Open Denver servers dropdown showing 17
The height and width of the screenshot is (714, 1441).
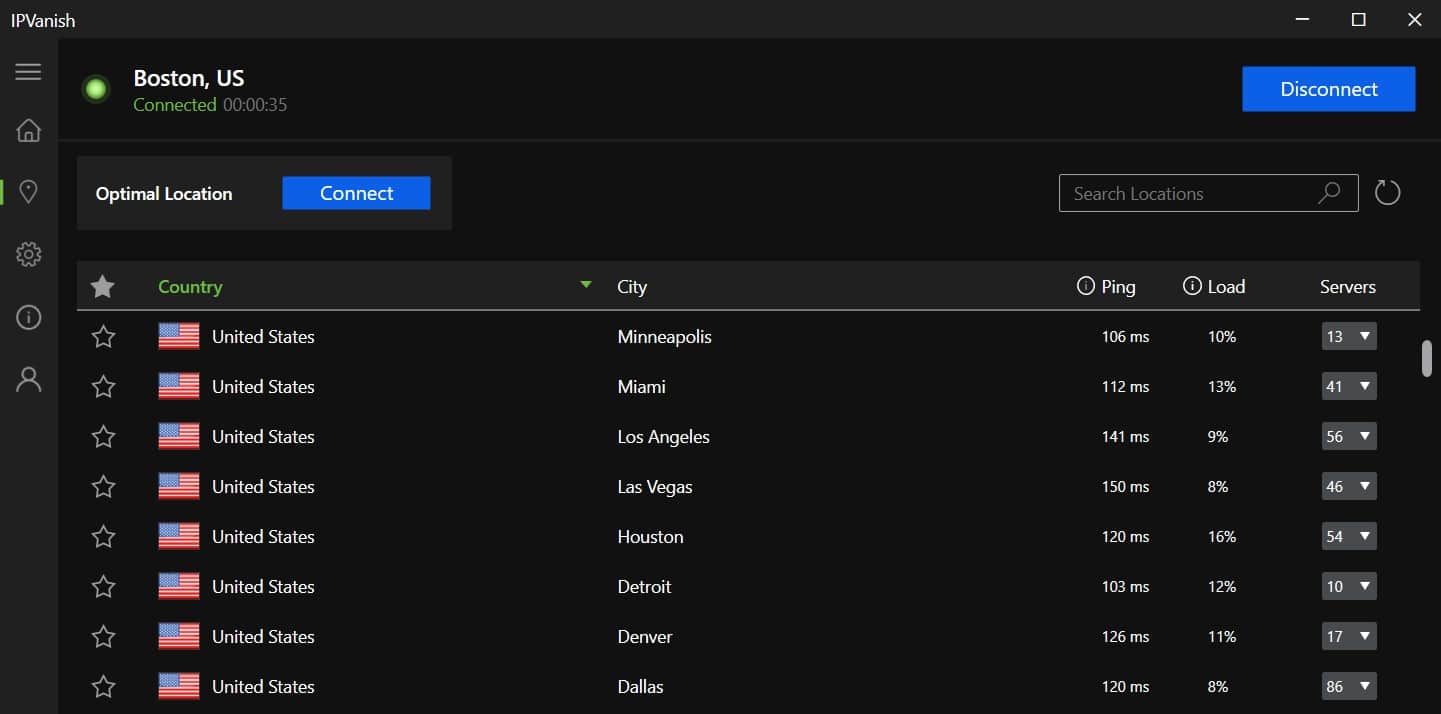click(1349, 636)
